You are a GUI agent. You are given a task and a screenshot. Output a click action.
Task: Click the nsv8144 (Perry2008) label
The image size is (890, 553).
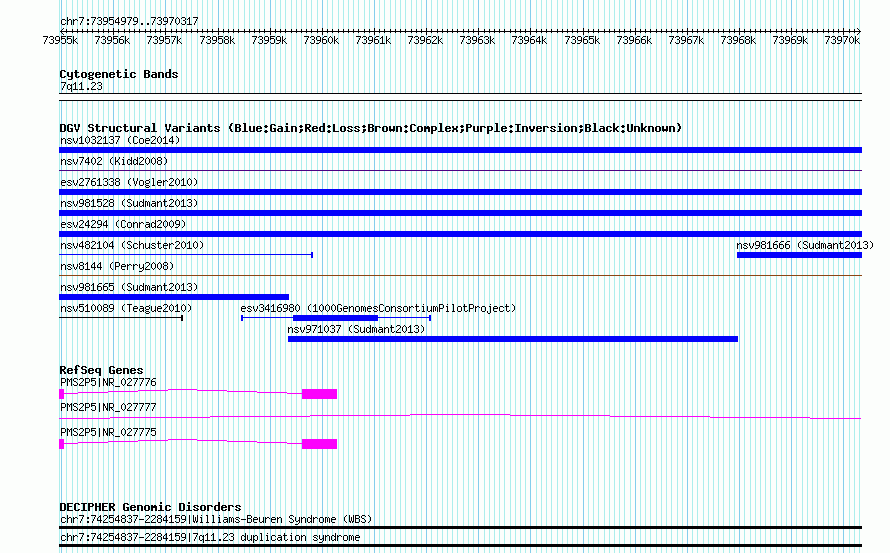(117, 266)
